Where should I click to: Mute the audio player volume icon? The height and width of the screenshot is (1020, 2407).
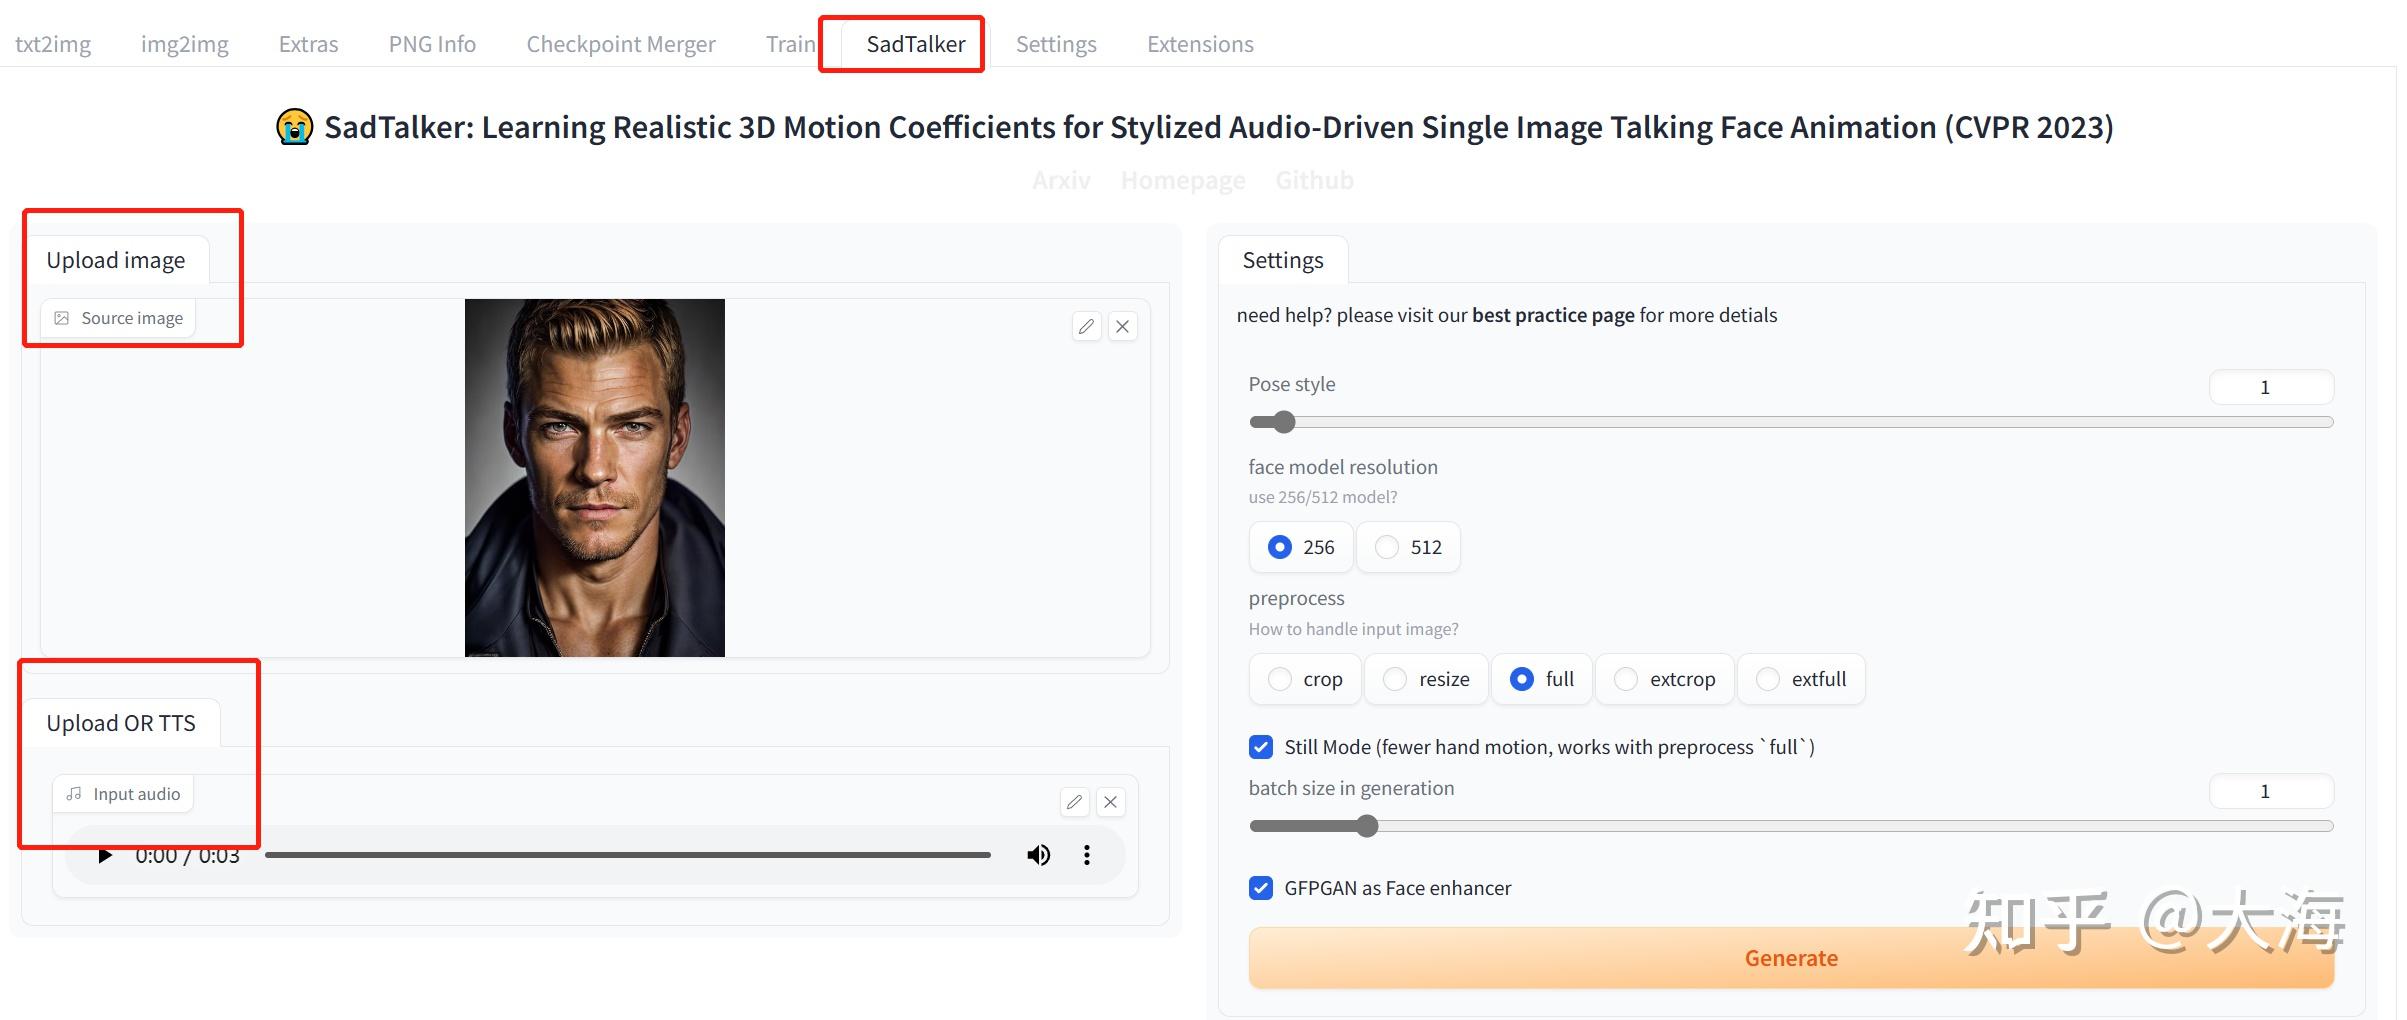tap(1038, 855)
